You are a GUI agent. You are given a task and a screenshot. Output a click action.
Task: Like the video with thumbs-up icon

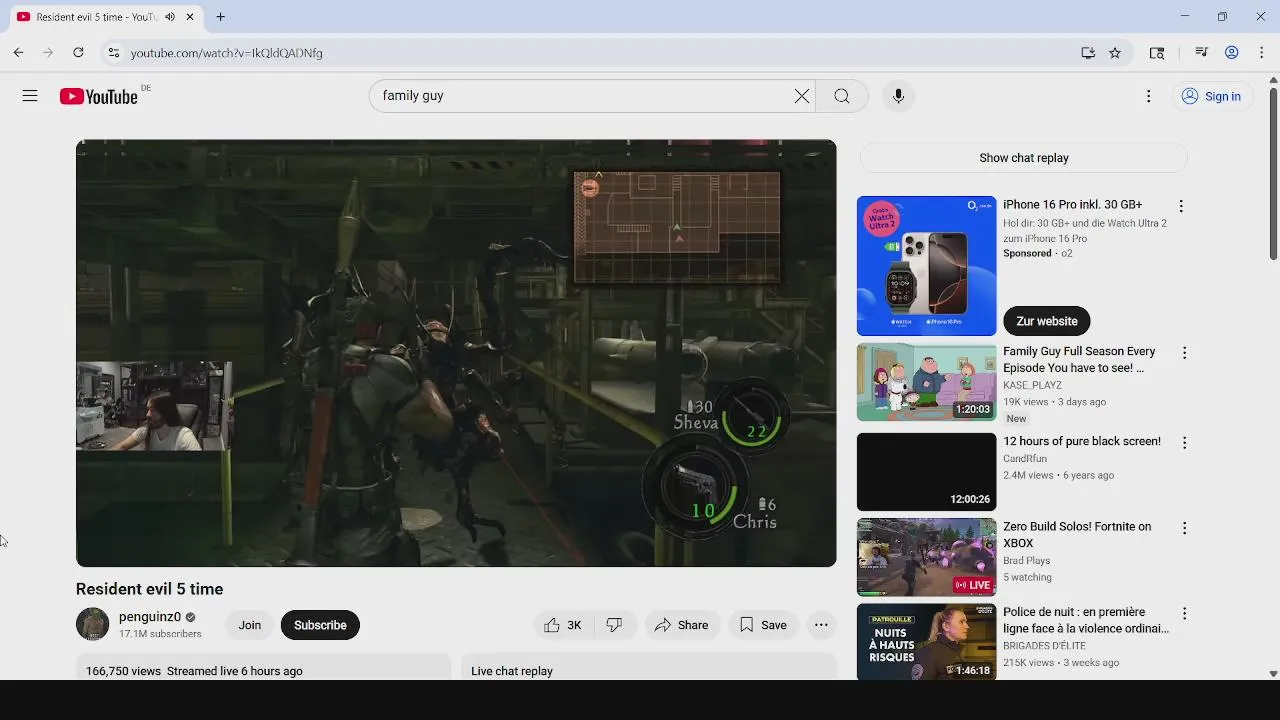pos(562,625)
